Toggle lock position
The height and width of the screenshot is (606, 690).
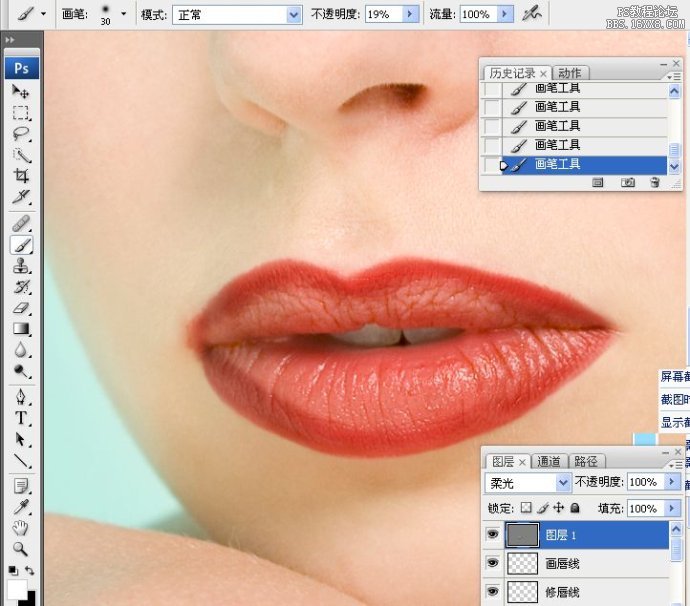(x=558, y=508)
